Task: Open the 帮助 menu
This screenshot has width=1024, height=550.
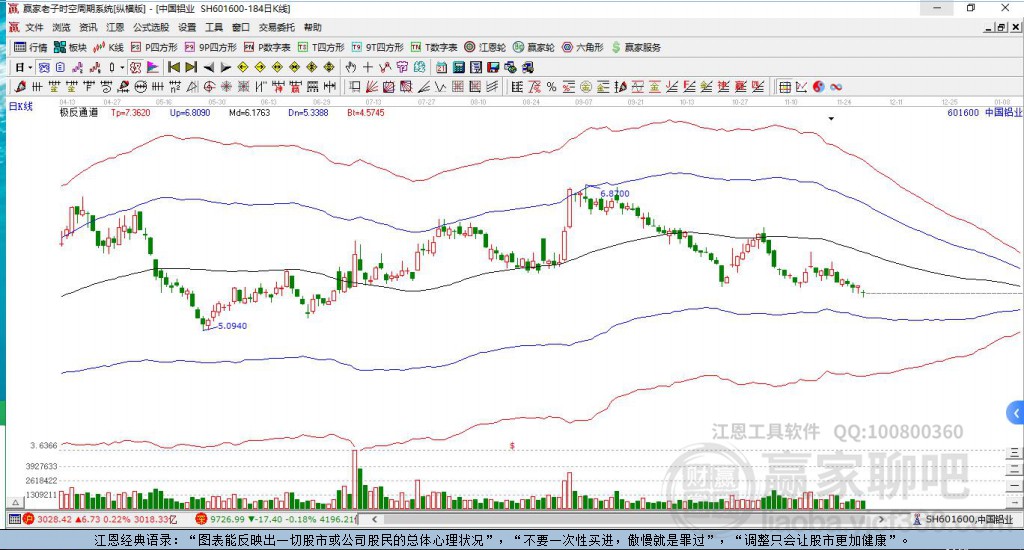Action: [312, 27]
